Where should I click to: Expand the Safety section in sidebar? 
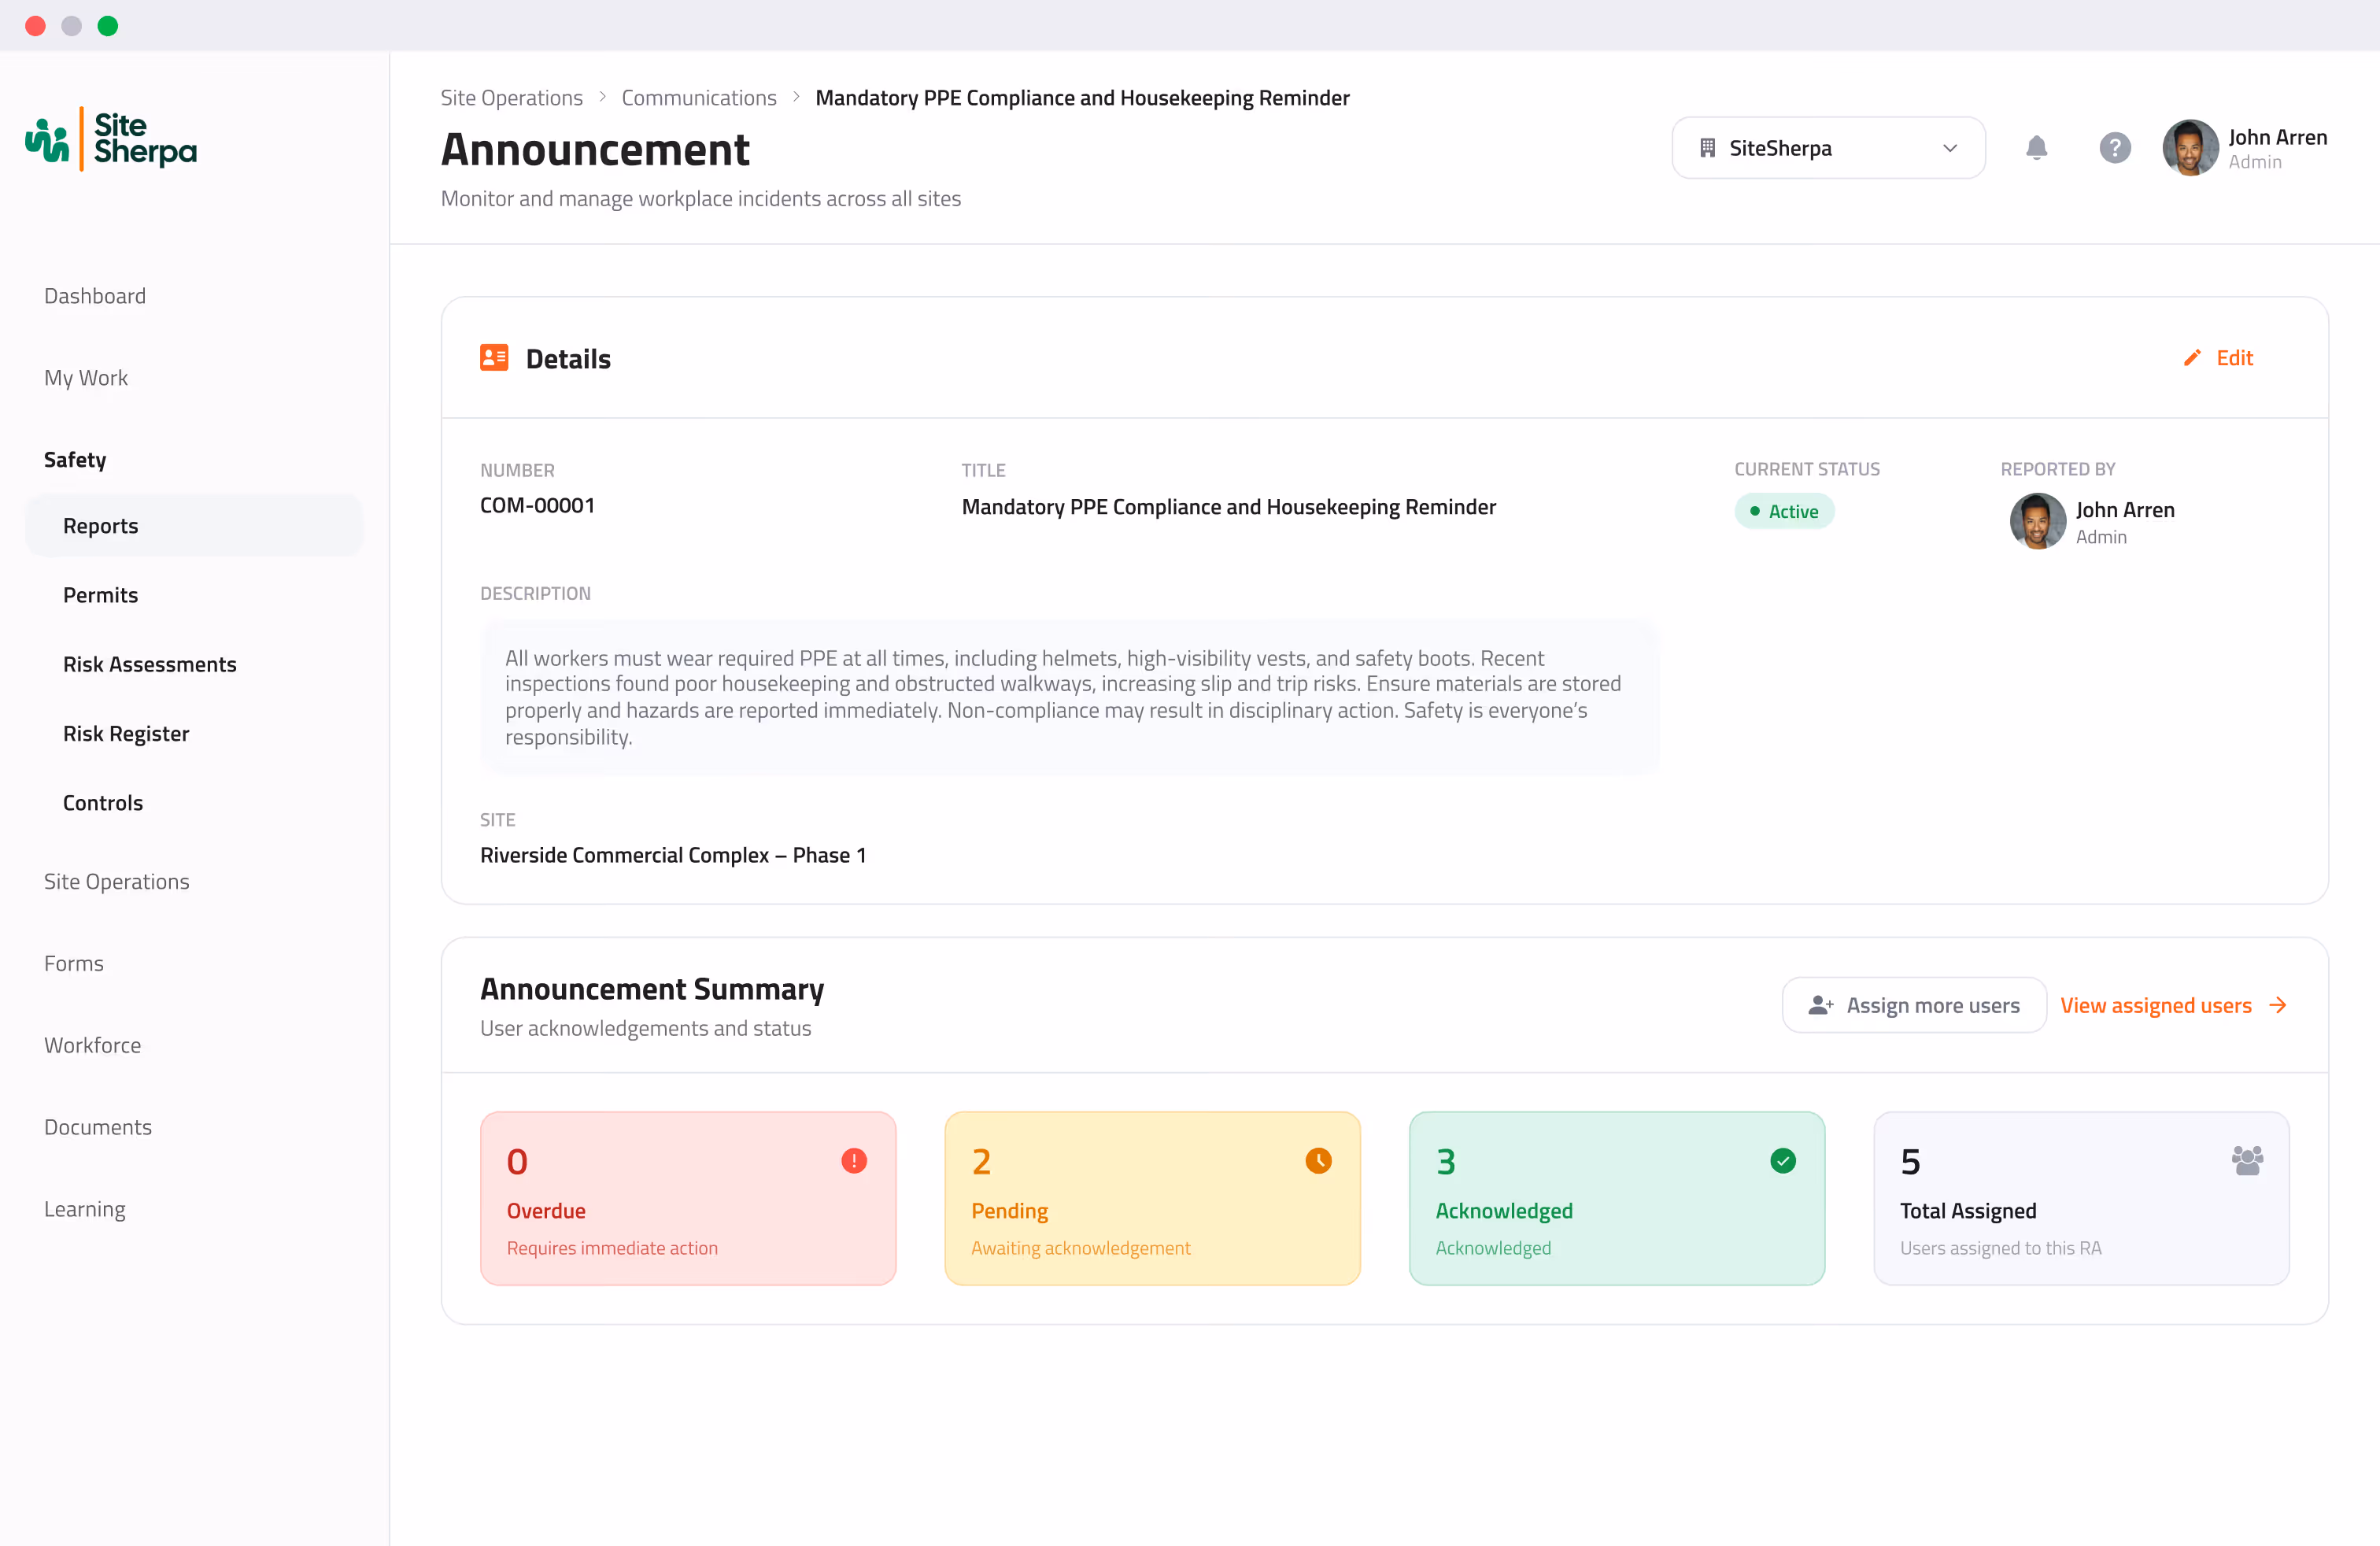[75, 460]
